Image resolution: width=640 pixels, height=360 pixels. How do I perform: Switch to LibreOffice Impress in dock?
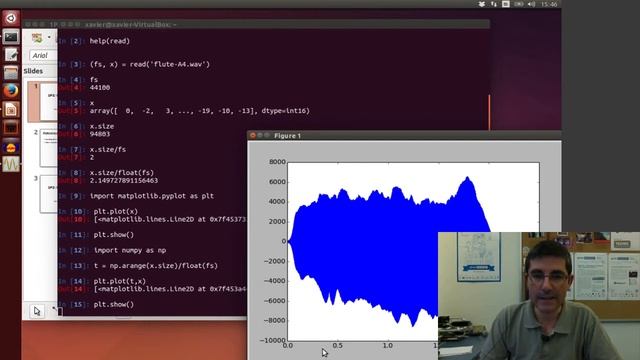11,109
